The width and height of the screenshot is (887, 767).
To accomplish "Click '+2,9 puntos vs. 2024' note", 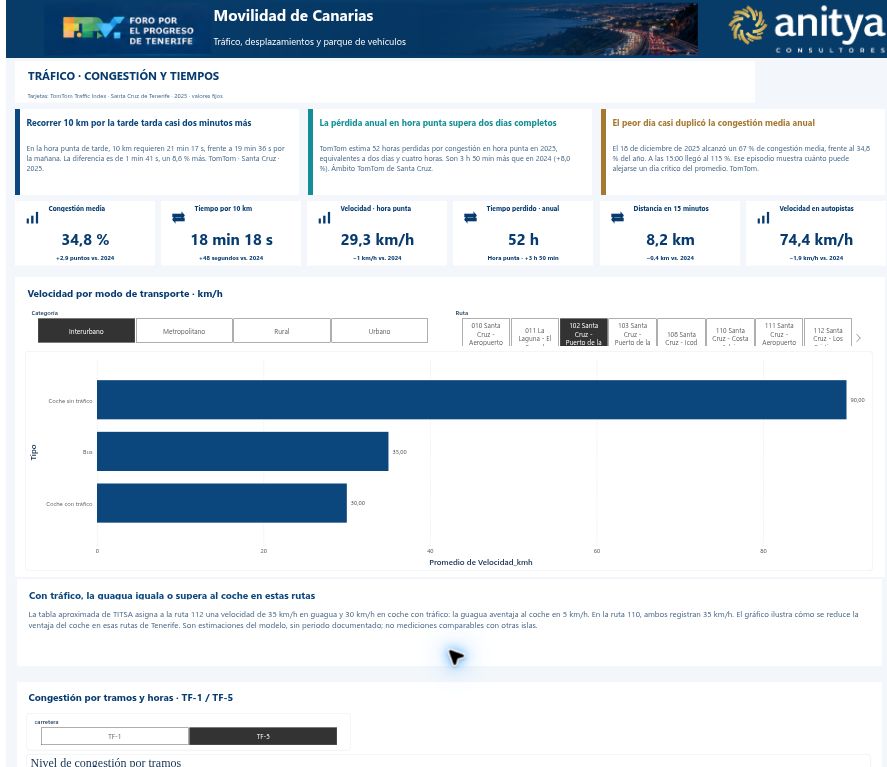I will point(85,258).
